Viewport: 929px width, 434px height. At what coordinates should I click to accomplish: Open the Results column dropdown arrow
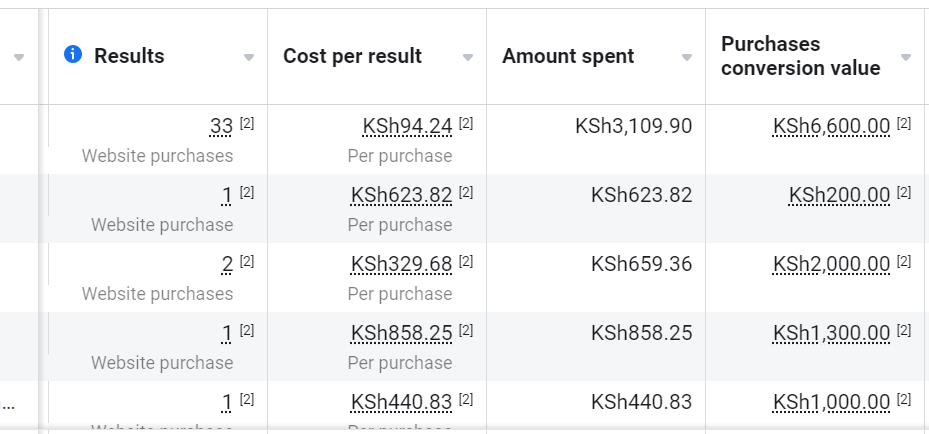tap(249, 58)
